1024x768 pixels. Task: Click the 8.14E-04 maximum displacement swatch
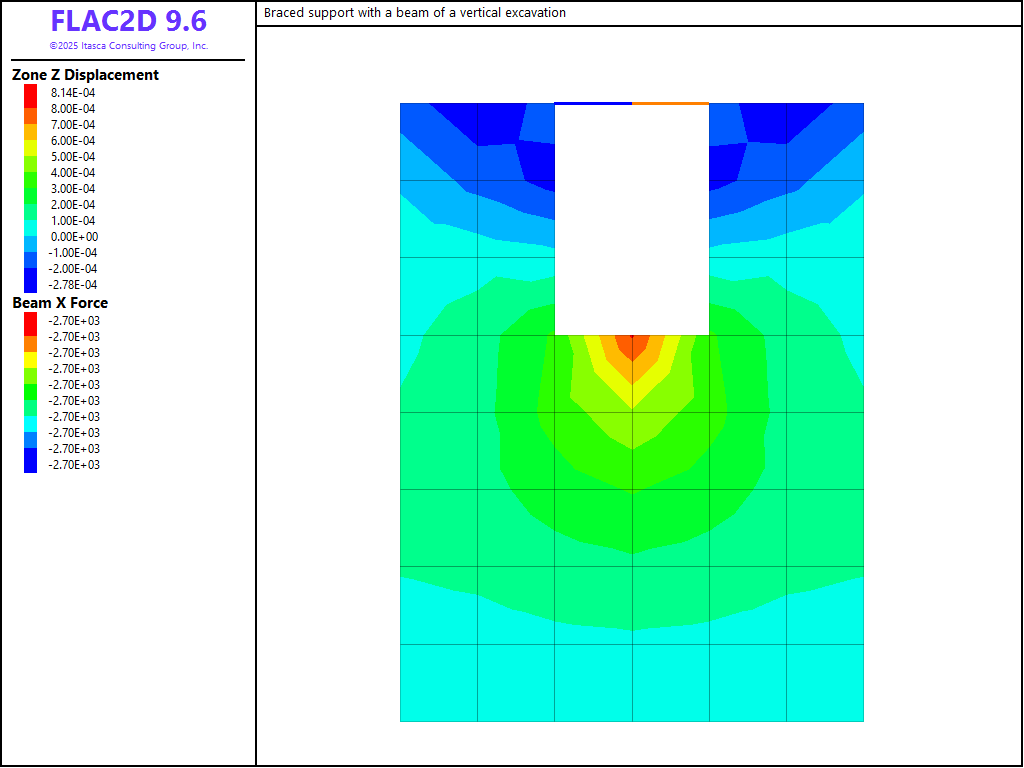pyautogui.click(x=31, y=93)
